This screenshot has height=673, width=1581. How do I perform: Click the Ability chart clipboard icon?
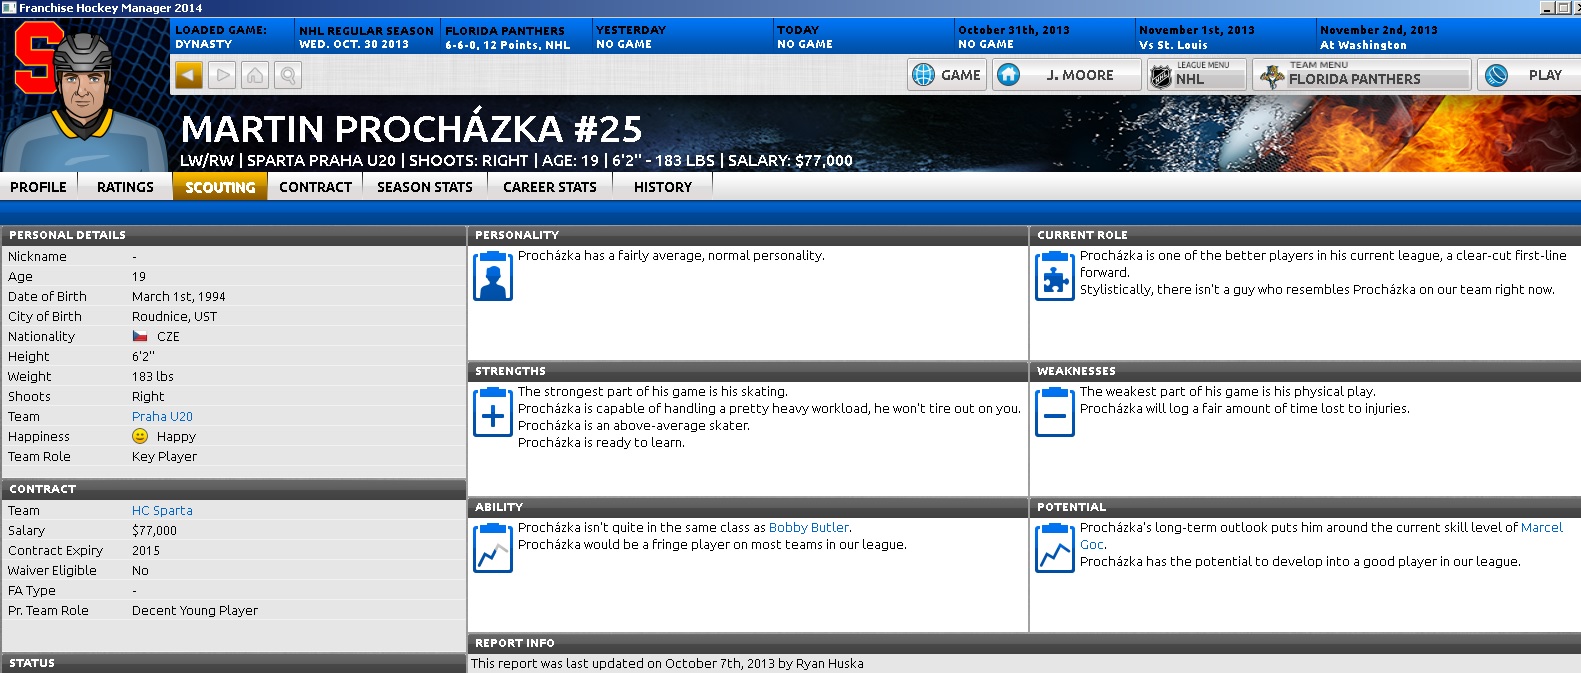point(493,548)
